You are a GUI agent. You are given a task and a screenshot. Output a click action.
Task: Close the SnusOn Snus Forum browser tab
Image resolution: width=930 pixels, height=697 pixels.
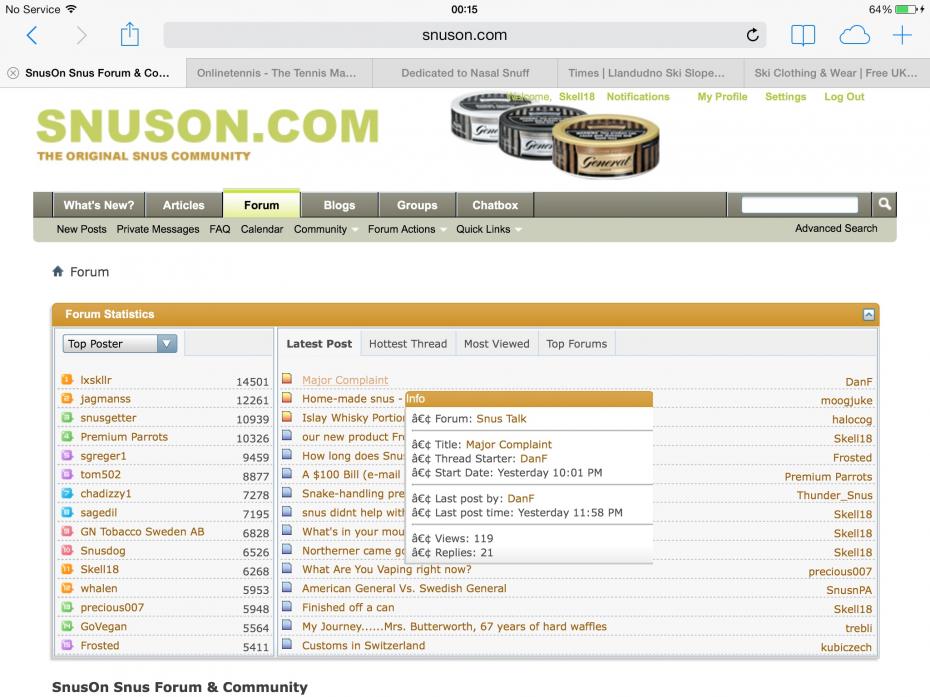click(x=12, y=73)
